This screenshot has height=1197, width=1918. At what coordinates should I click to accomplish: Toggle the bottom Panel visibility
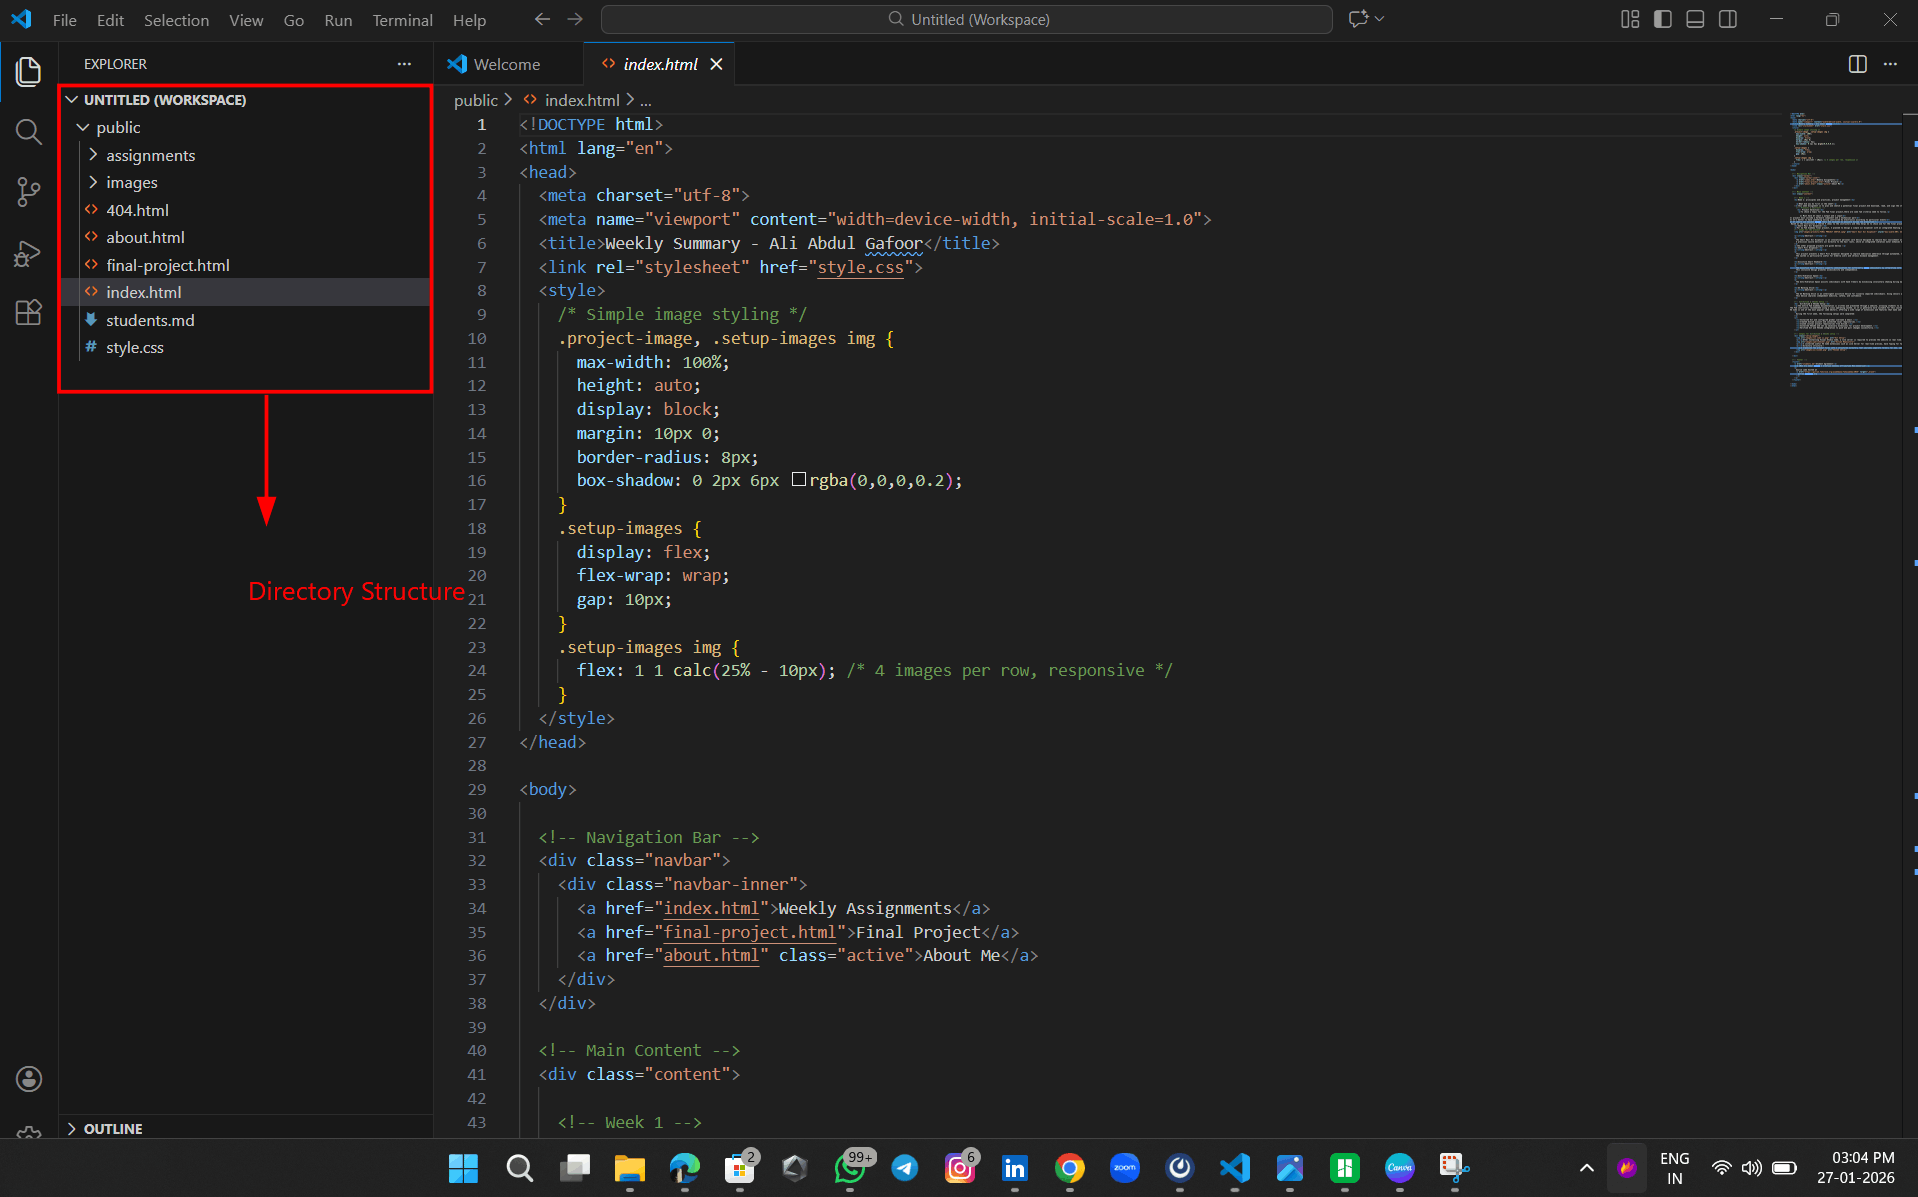[1695, 19]
